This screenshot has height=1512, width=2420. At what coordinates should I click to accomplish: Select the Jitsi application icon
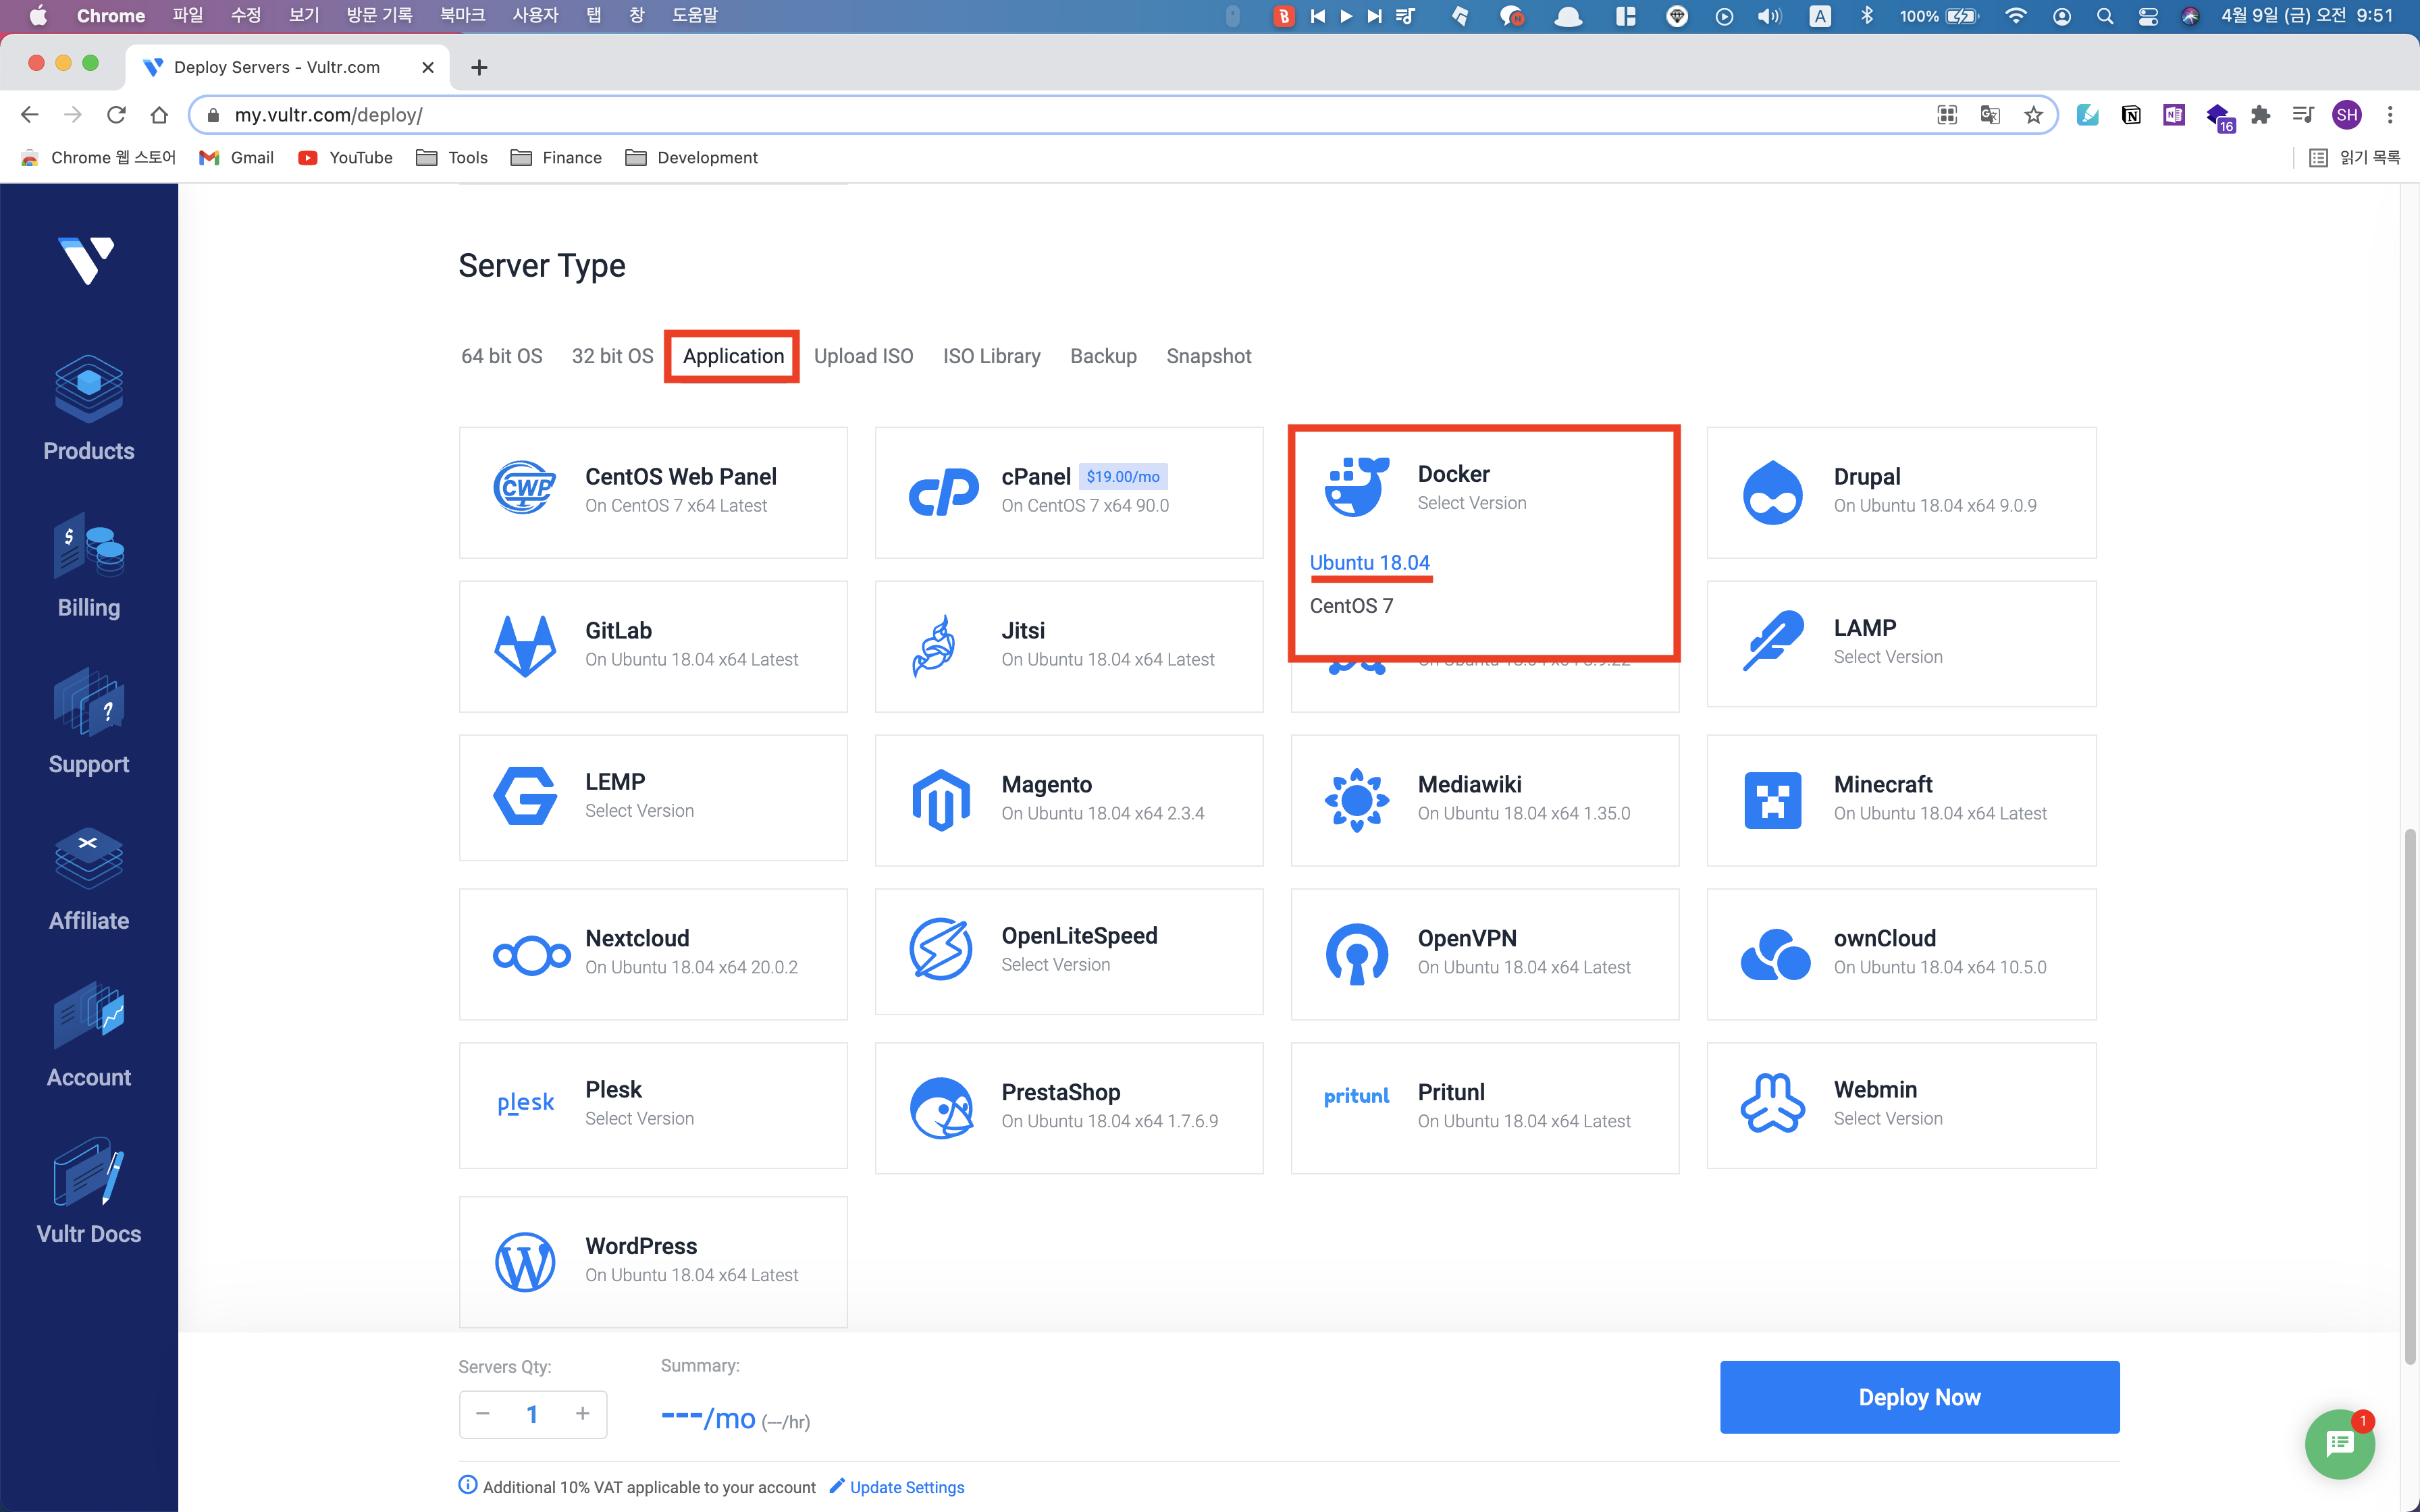click(x=934, y=646)
